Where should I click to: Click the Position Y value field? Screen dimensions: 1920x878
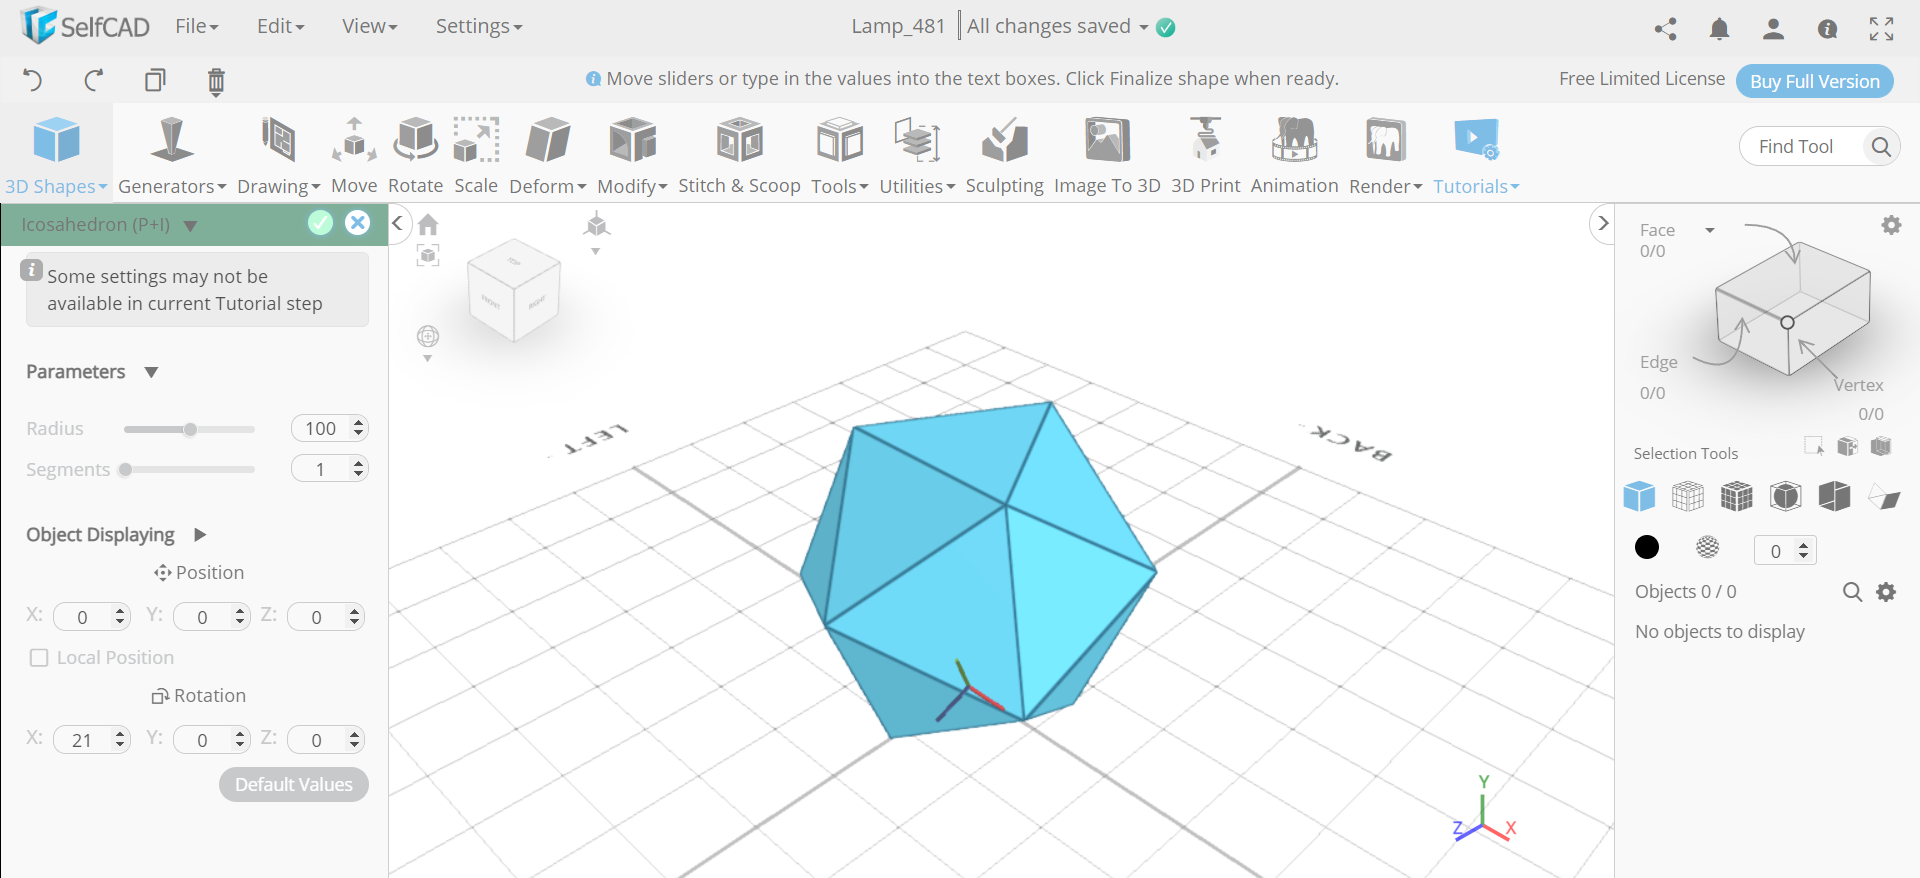tap(211, 617)
